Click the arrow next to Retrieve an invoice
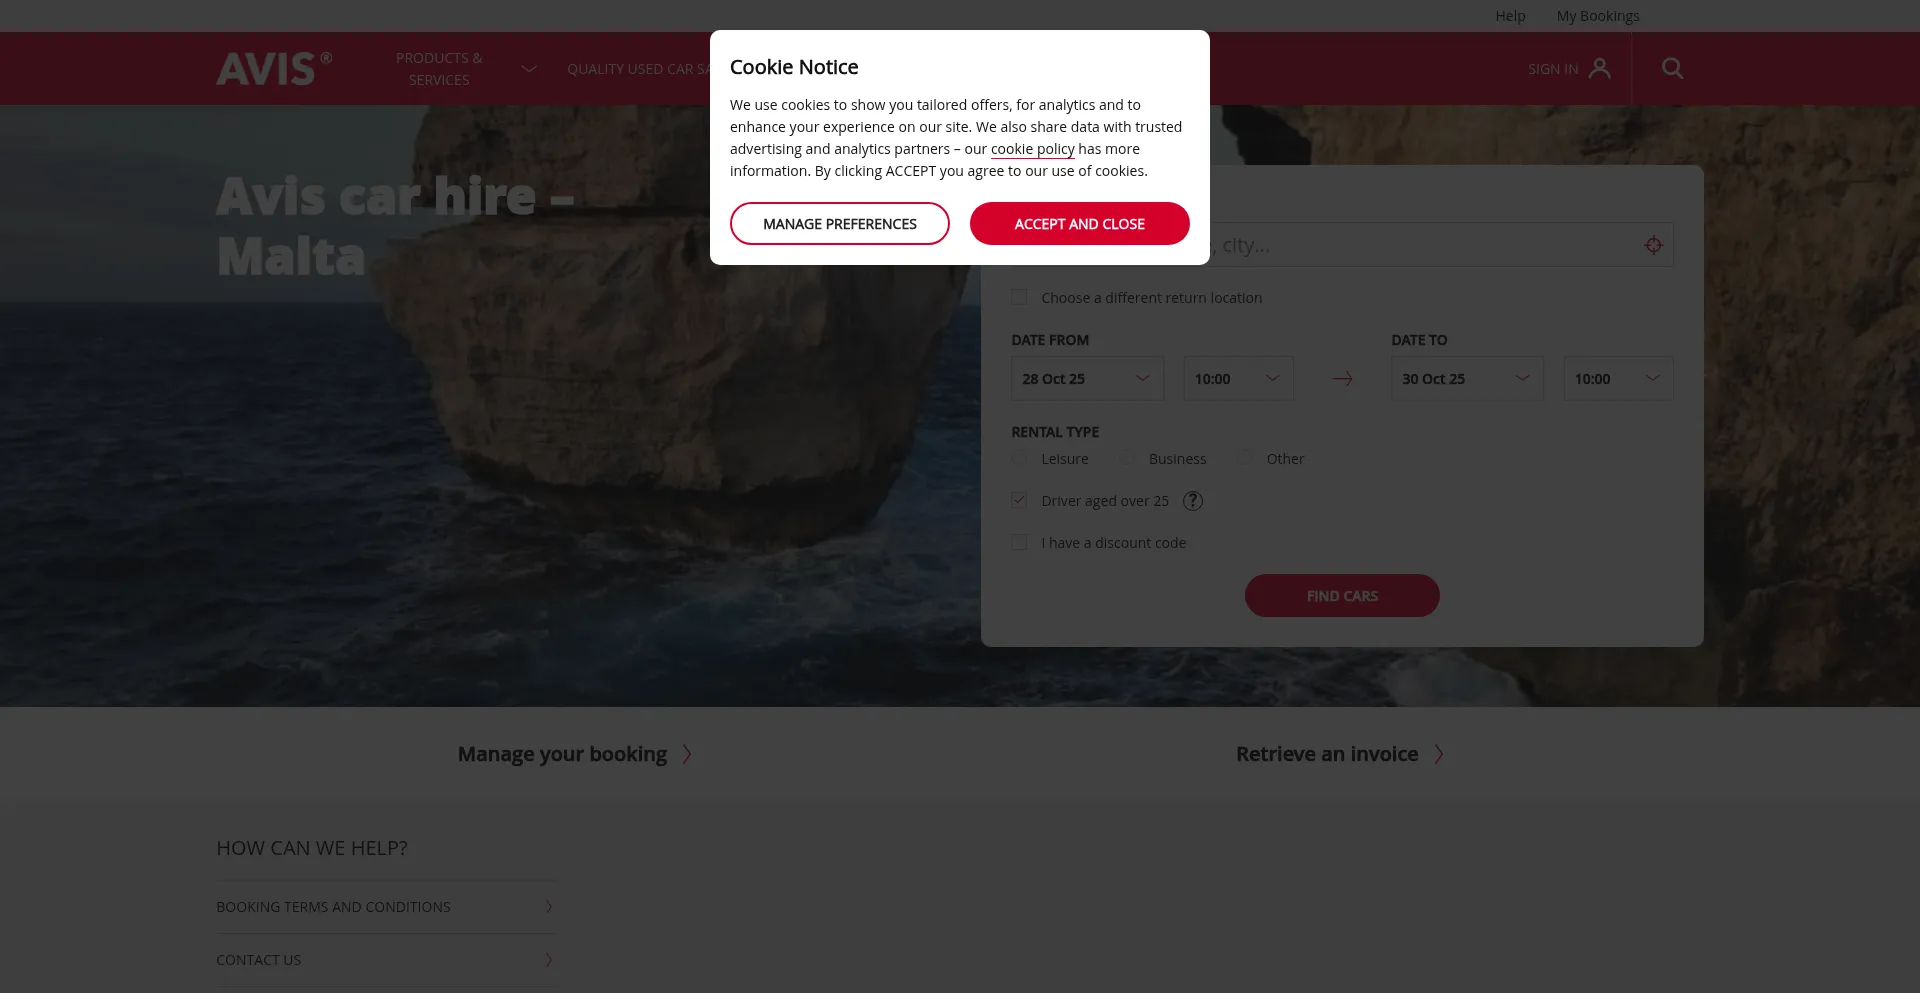 click(1438, 754)
